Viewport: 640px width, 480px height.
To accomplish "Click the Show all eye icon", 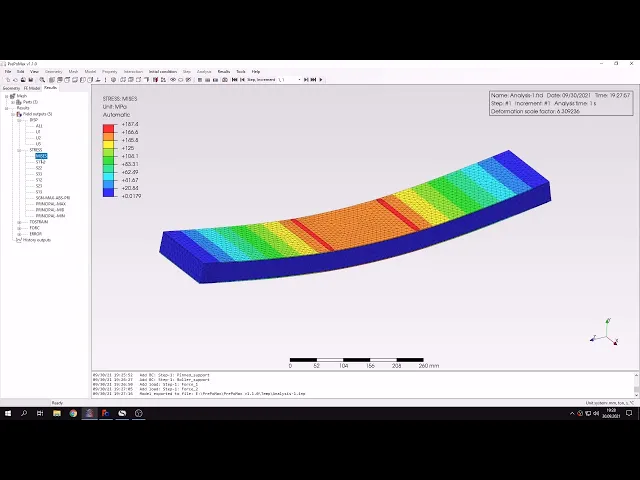I will pos(173,80).
